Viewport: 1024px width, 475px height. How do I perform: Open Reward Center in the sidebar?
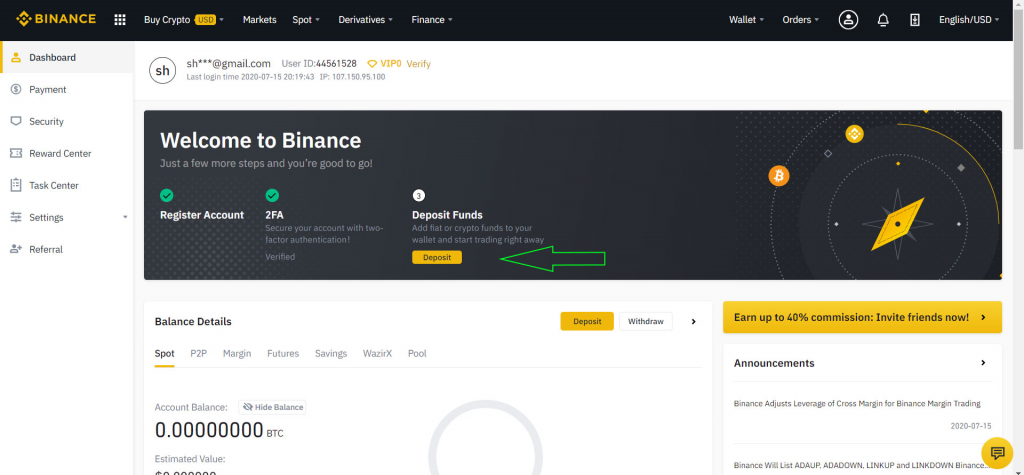point(67,154)
